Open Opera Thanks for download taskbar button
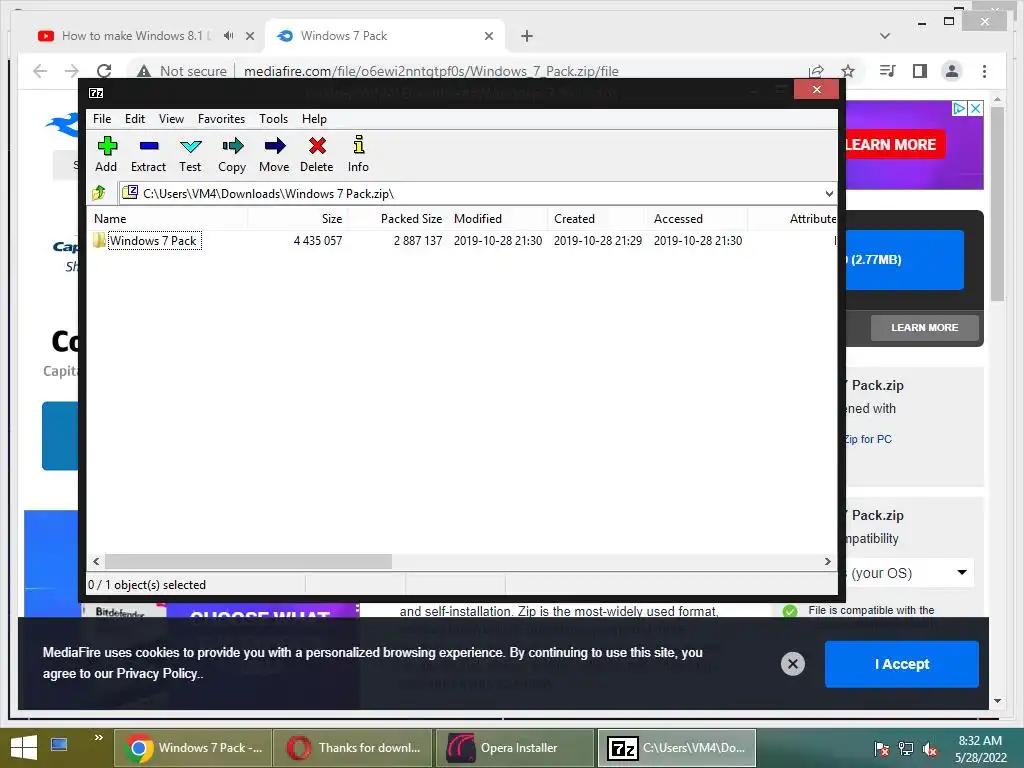This screenshot has width=1024, height=768. 353,748
